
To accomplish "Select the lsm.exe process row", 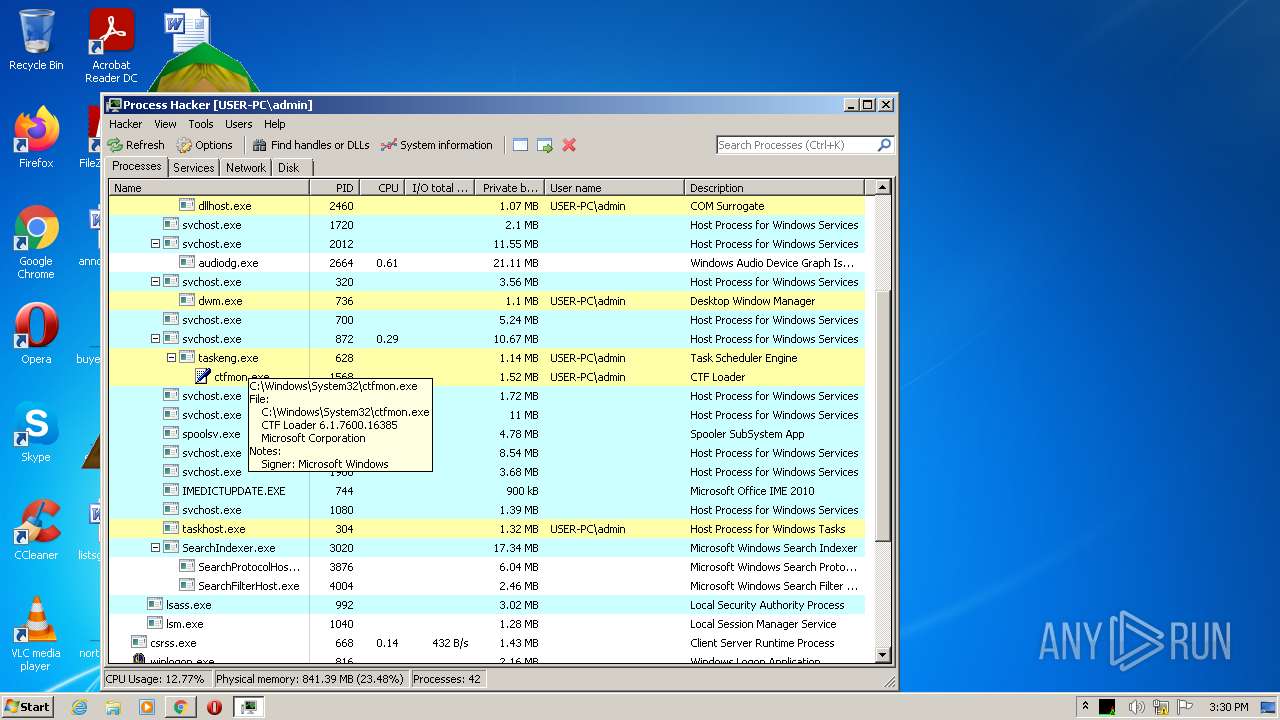I will point(486,623).
